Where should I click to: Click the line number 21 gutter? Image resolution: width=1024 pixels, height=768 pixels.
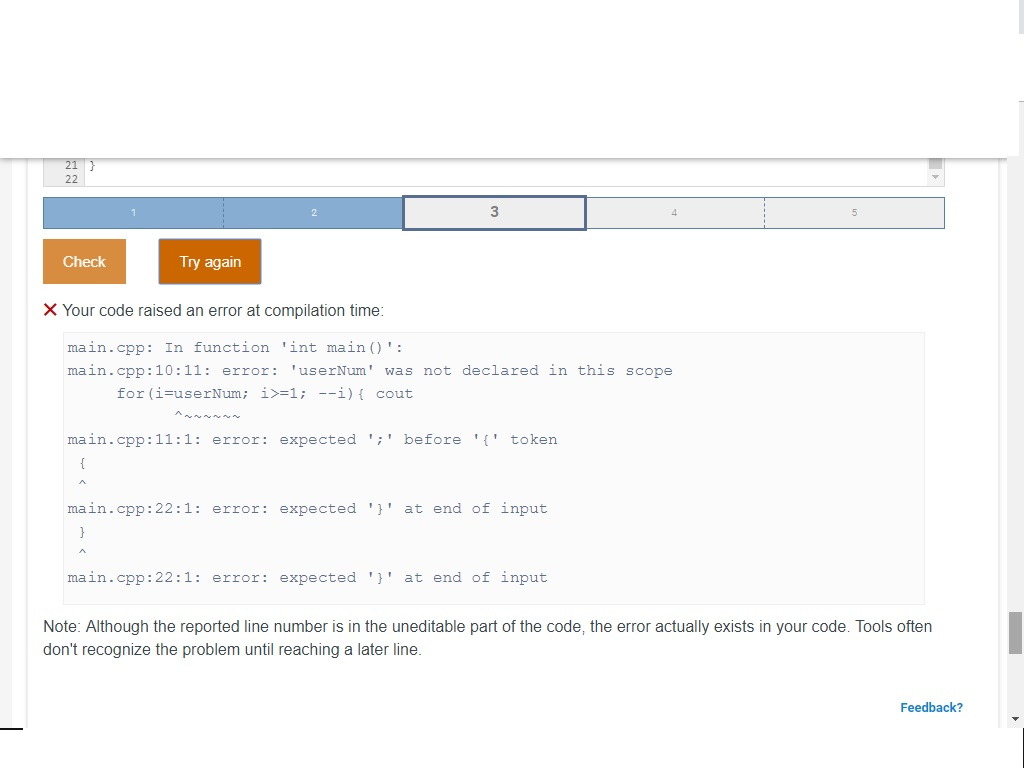tap(71, 165)
